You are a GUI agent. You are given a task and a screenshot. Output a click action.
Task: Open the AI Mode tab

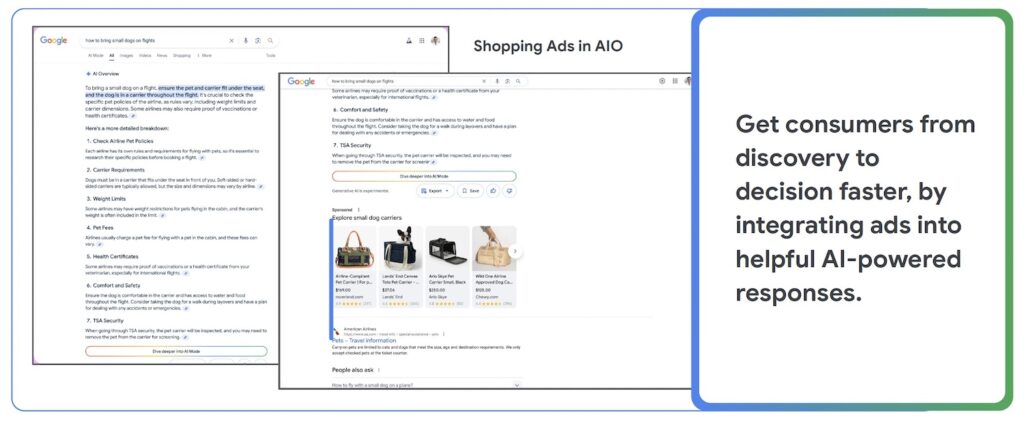pos(96,56)
